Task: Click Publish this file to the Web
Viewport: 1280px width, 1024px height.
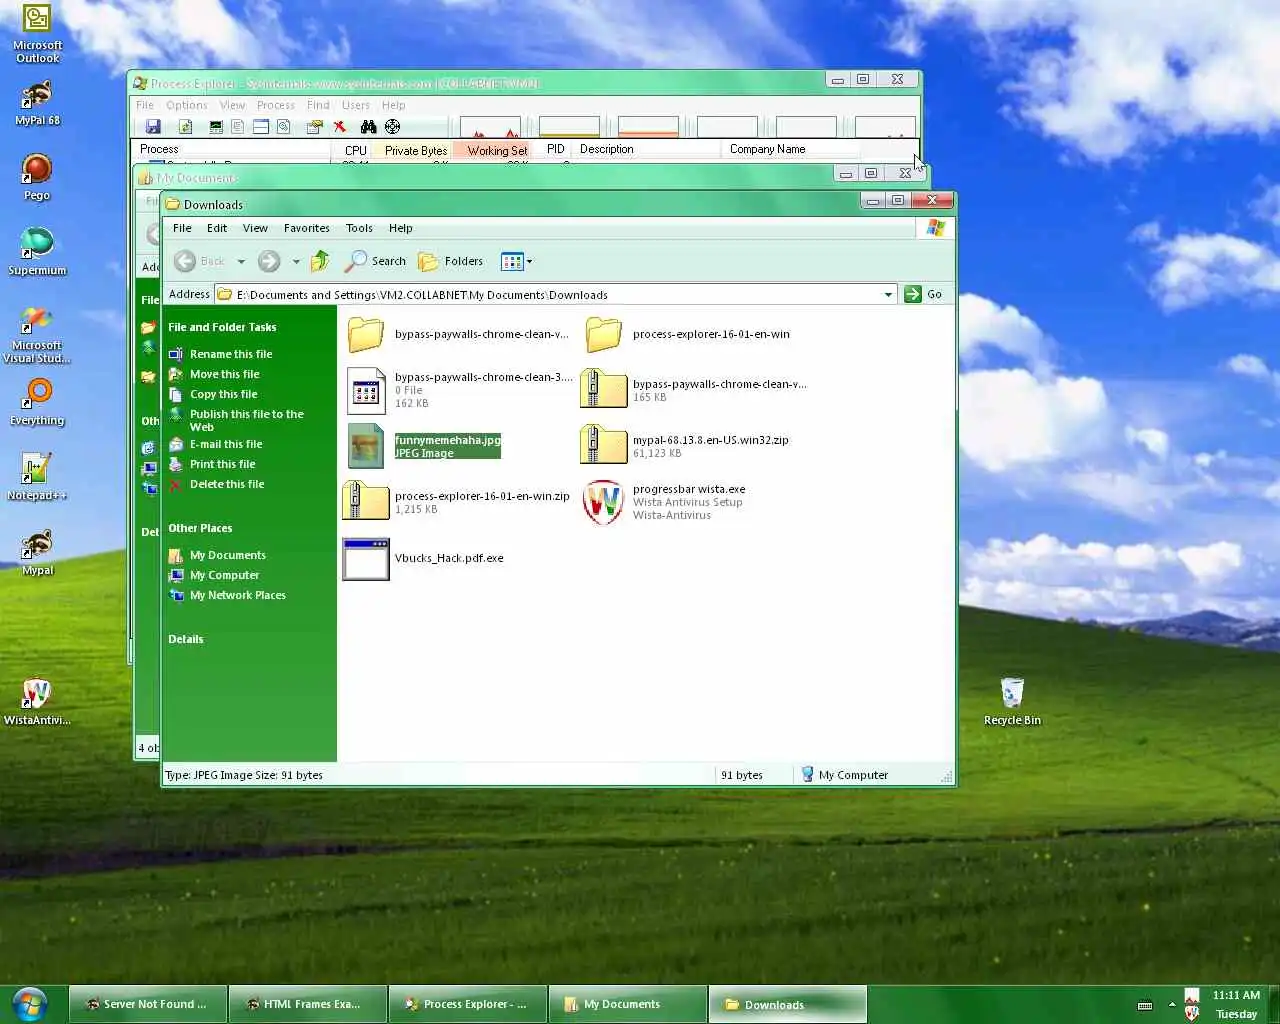Action: tap(246, 420)
